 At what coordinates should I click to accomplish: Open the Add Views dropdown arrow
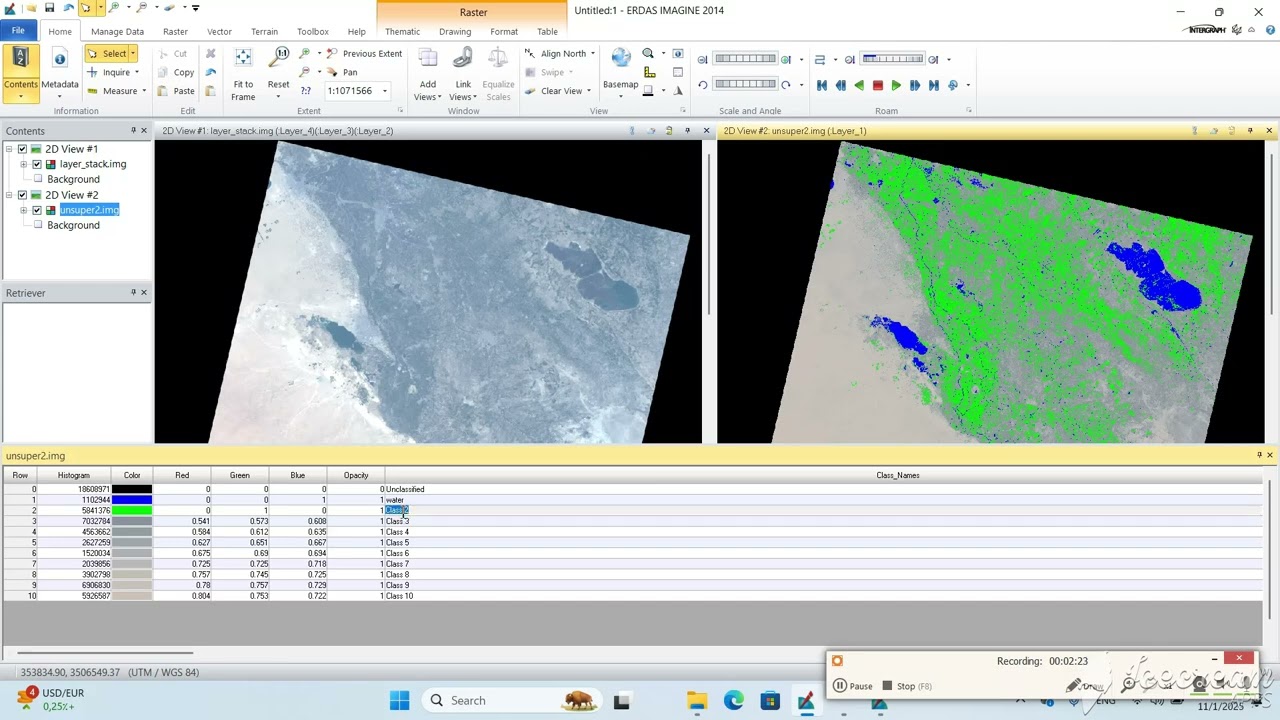coord(439,97)
